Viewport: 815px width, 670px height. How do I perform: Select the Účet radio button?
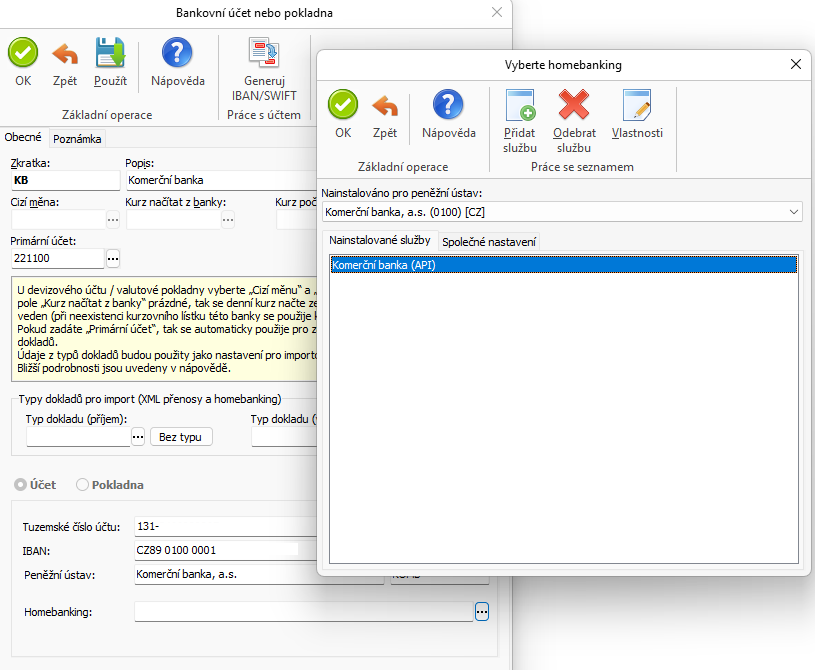click(x=20, y=485)
